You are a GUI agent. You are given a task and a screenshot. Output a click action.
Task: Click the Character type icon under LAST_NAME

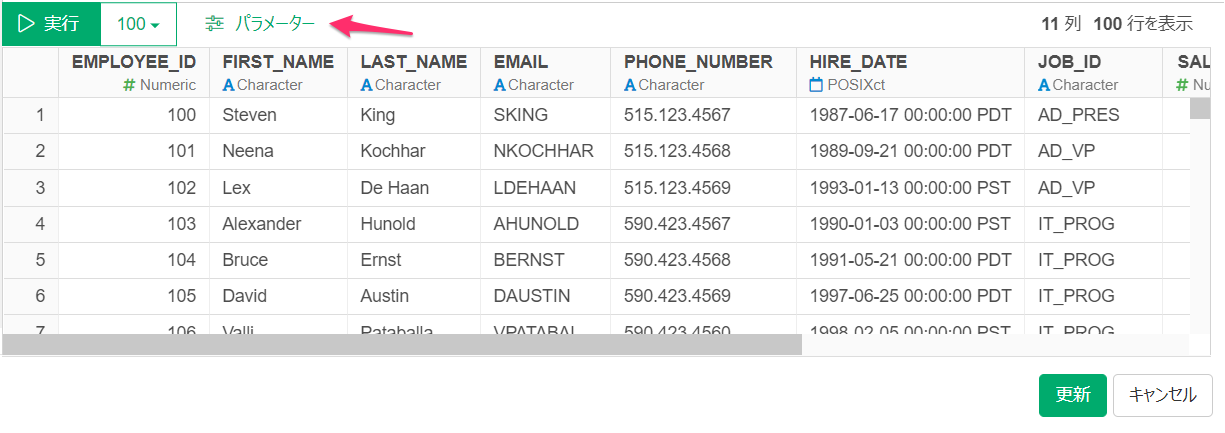point(366,85)
